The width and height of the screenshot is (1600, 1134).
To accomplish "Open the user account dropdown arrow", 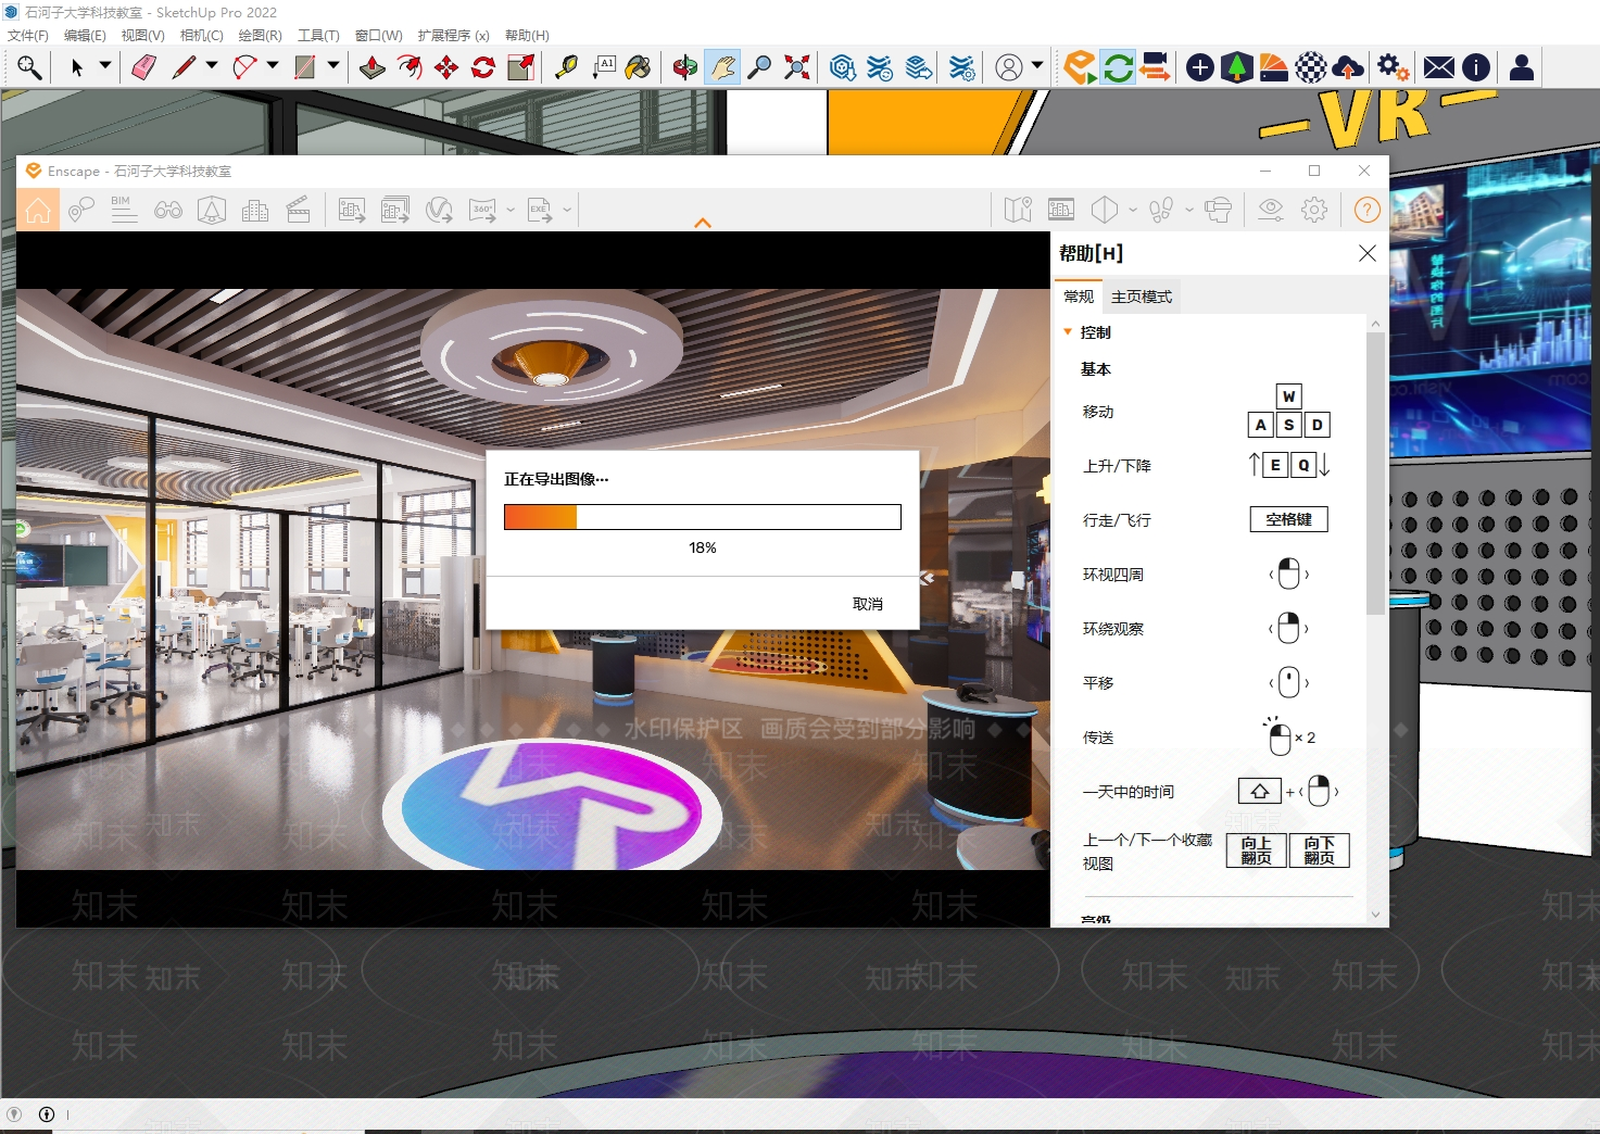I will click(x=1037, y=66).
